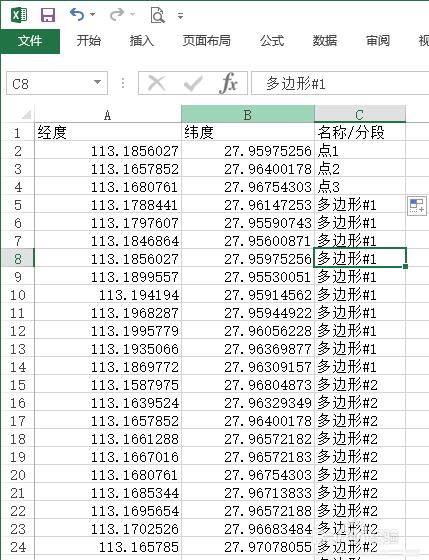429x560 pixels.
Task: Undo the last action
Action: (77, 15)
